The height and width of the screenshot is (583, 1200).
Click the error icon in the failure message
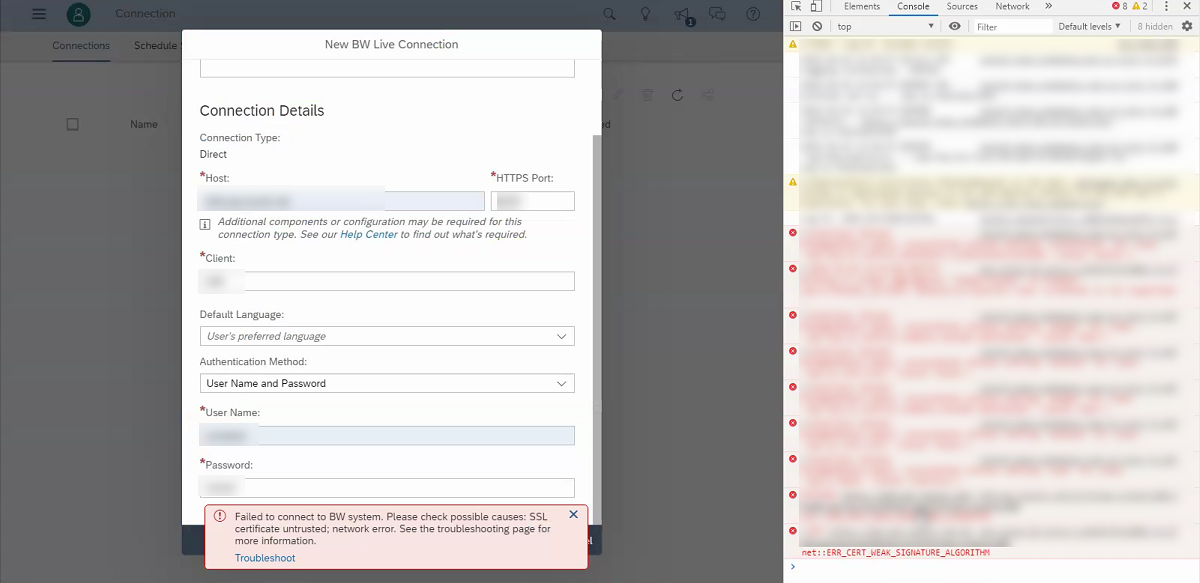tap(220, 516)
